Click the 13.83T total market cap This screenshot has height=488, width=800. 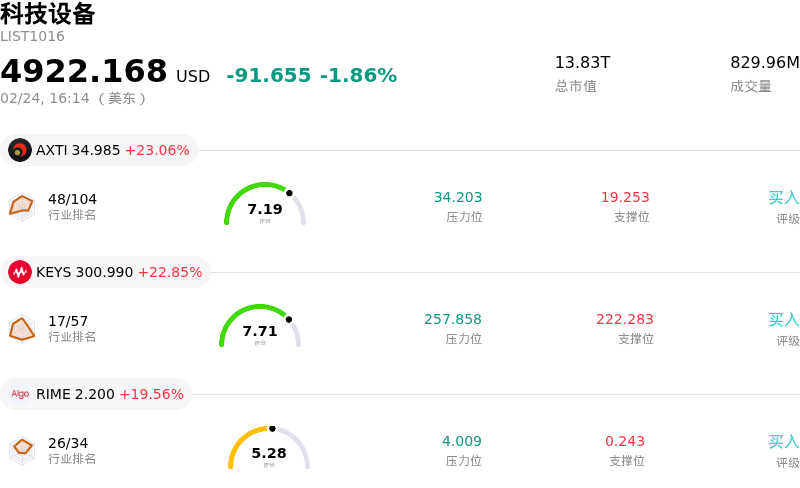(582, 62)
